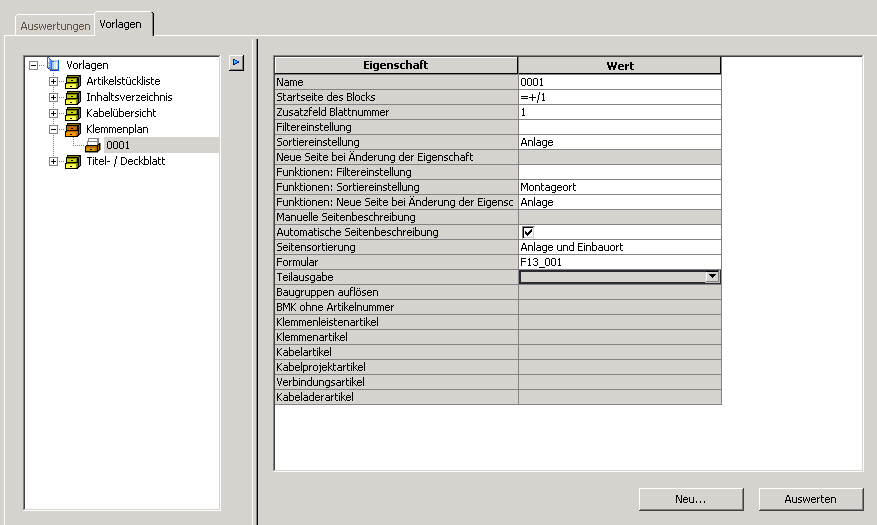Click Sortiereinstellung value Anlage
The height and width of the screenshot is (525, 877).
(x=619, y=142)
